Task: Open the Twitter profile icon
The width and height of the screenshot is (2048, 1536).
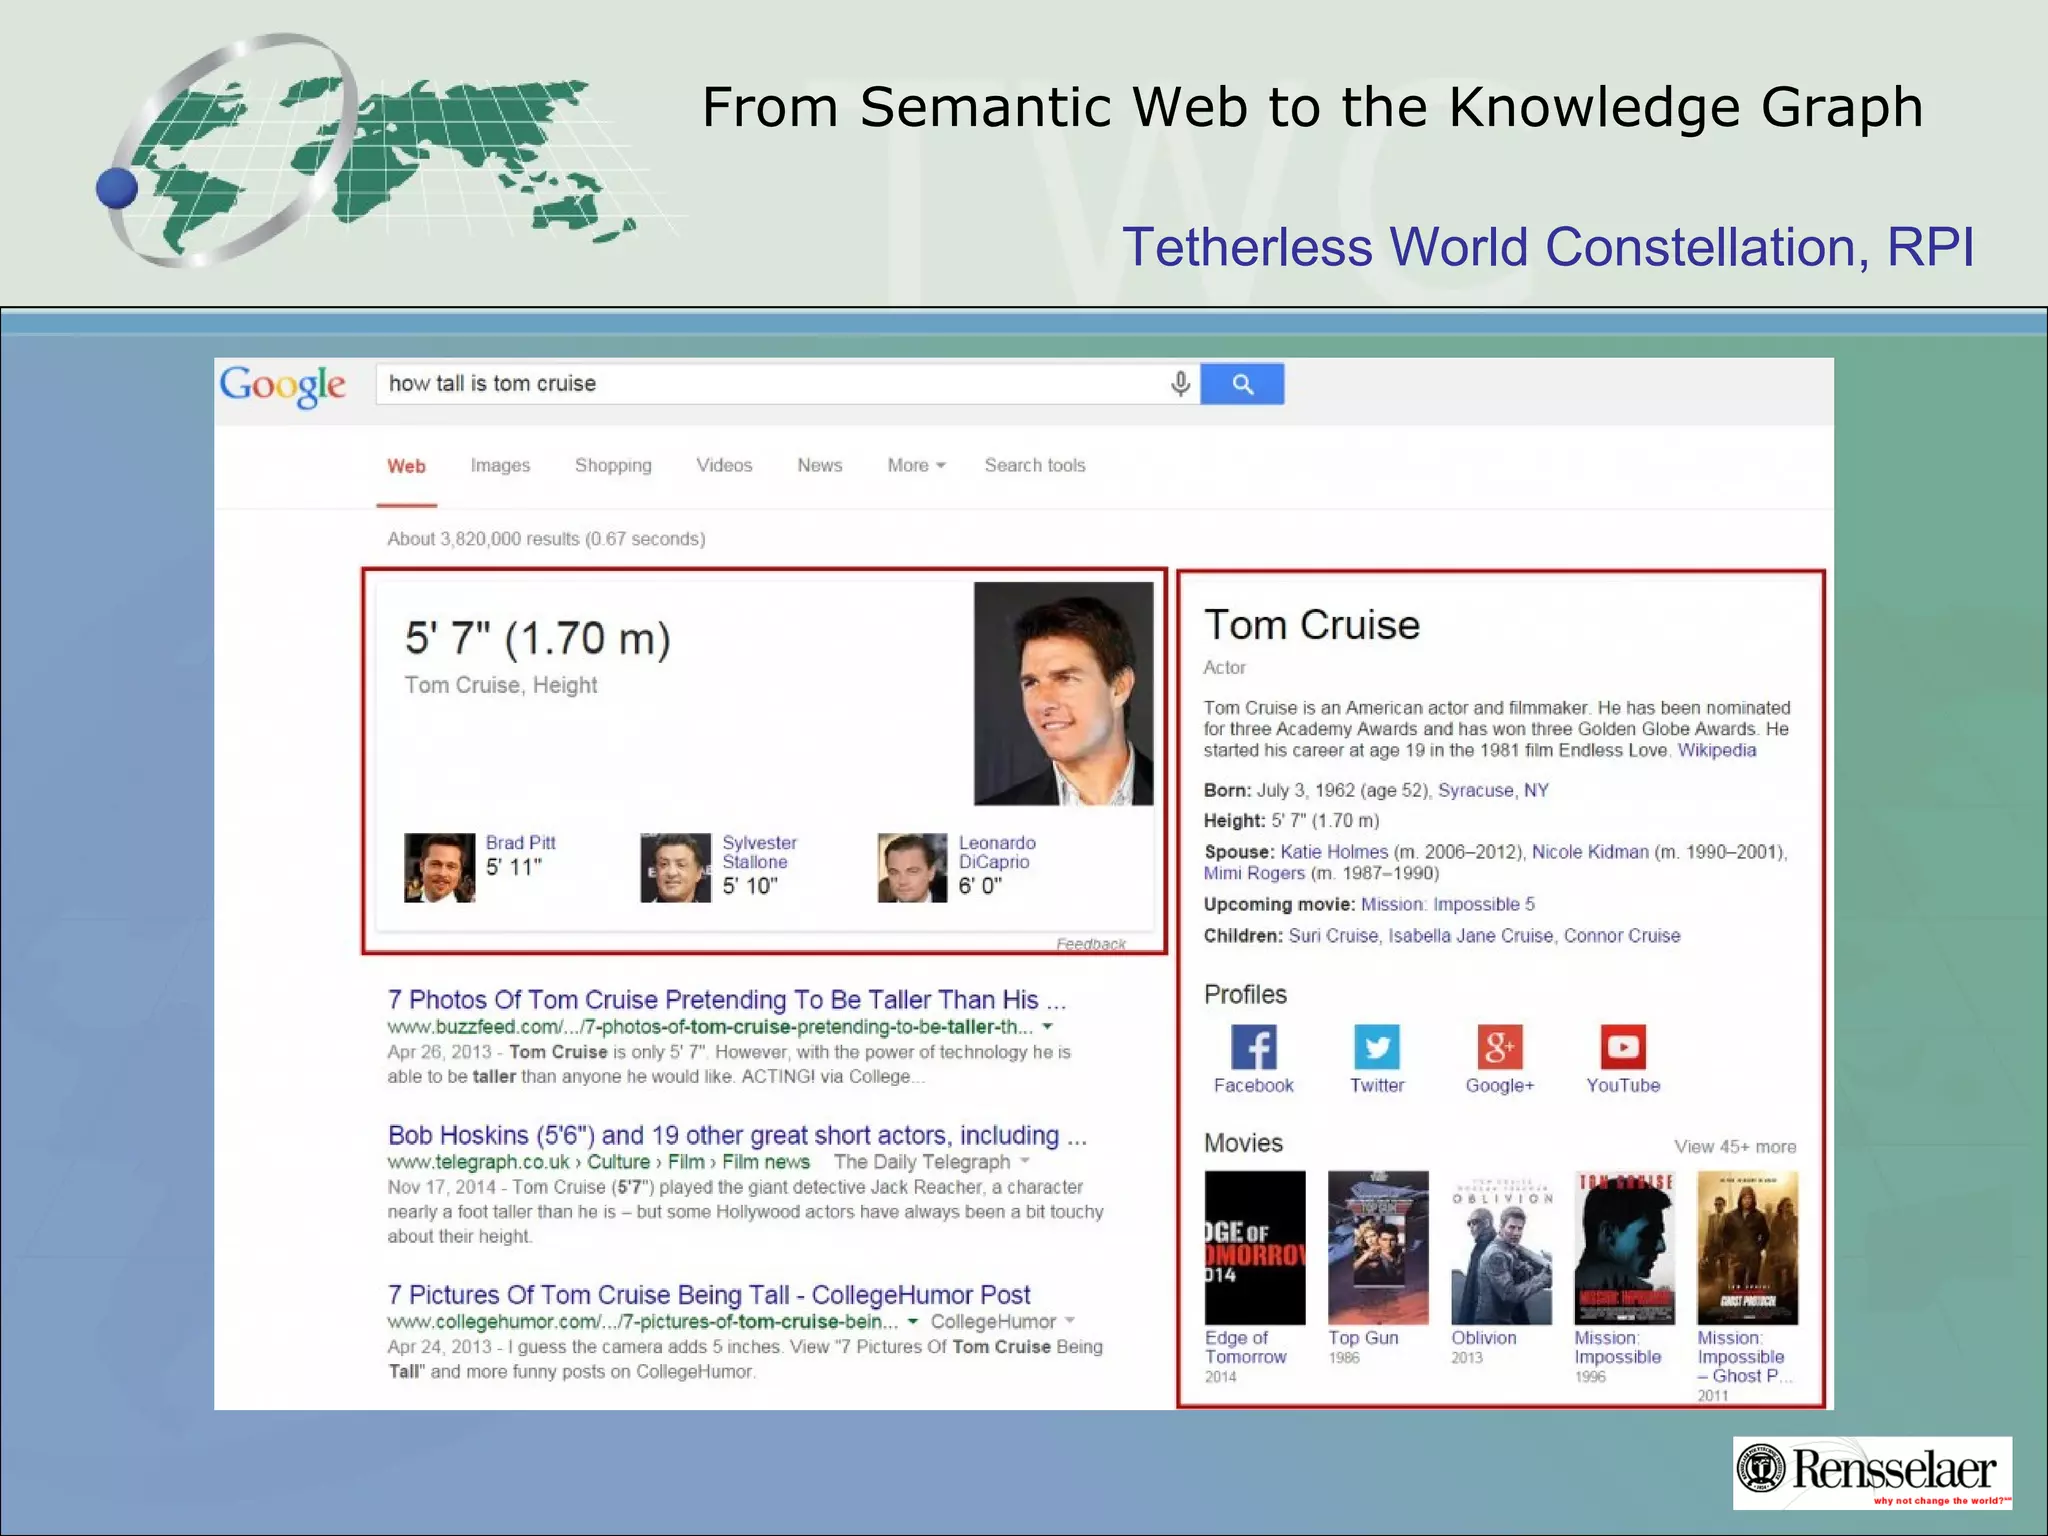Action: tap(1376, 1047)
